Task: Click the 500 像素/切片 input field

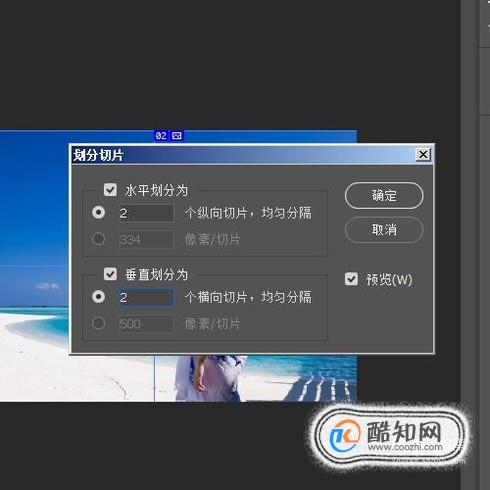Action: click(146, 324)
